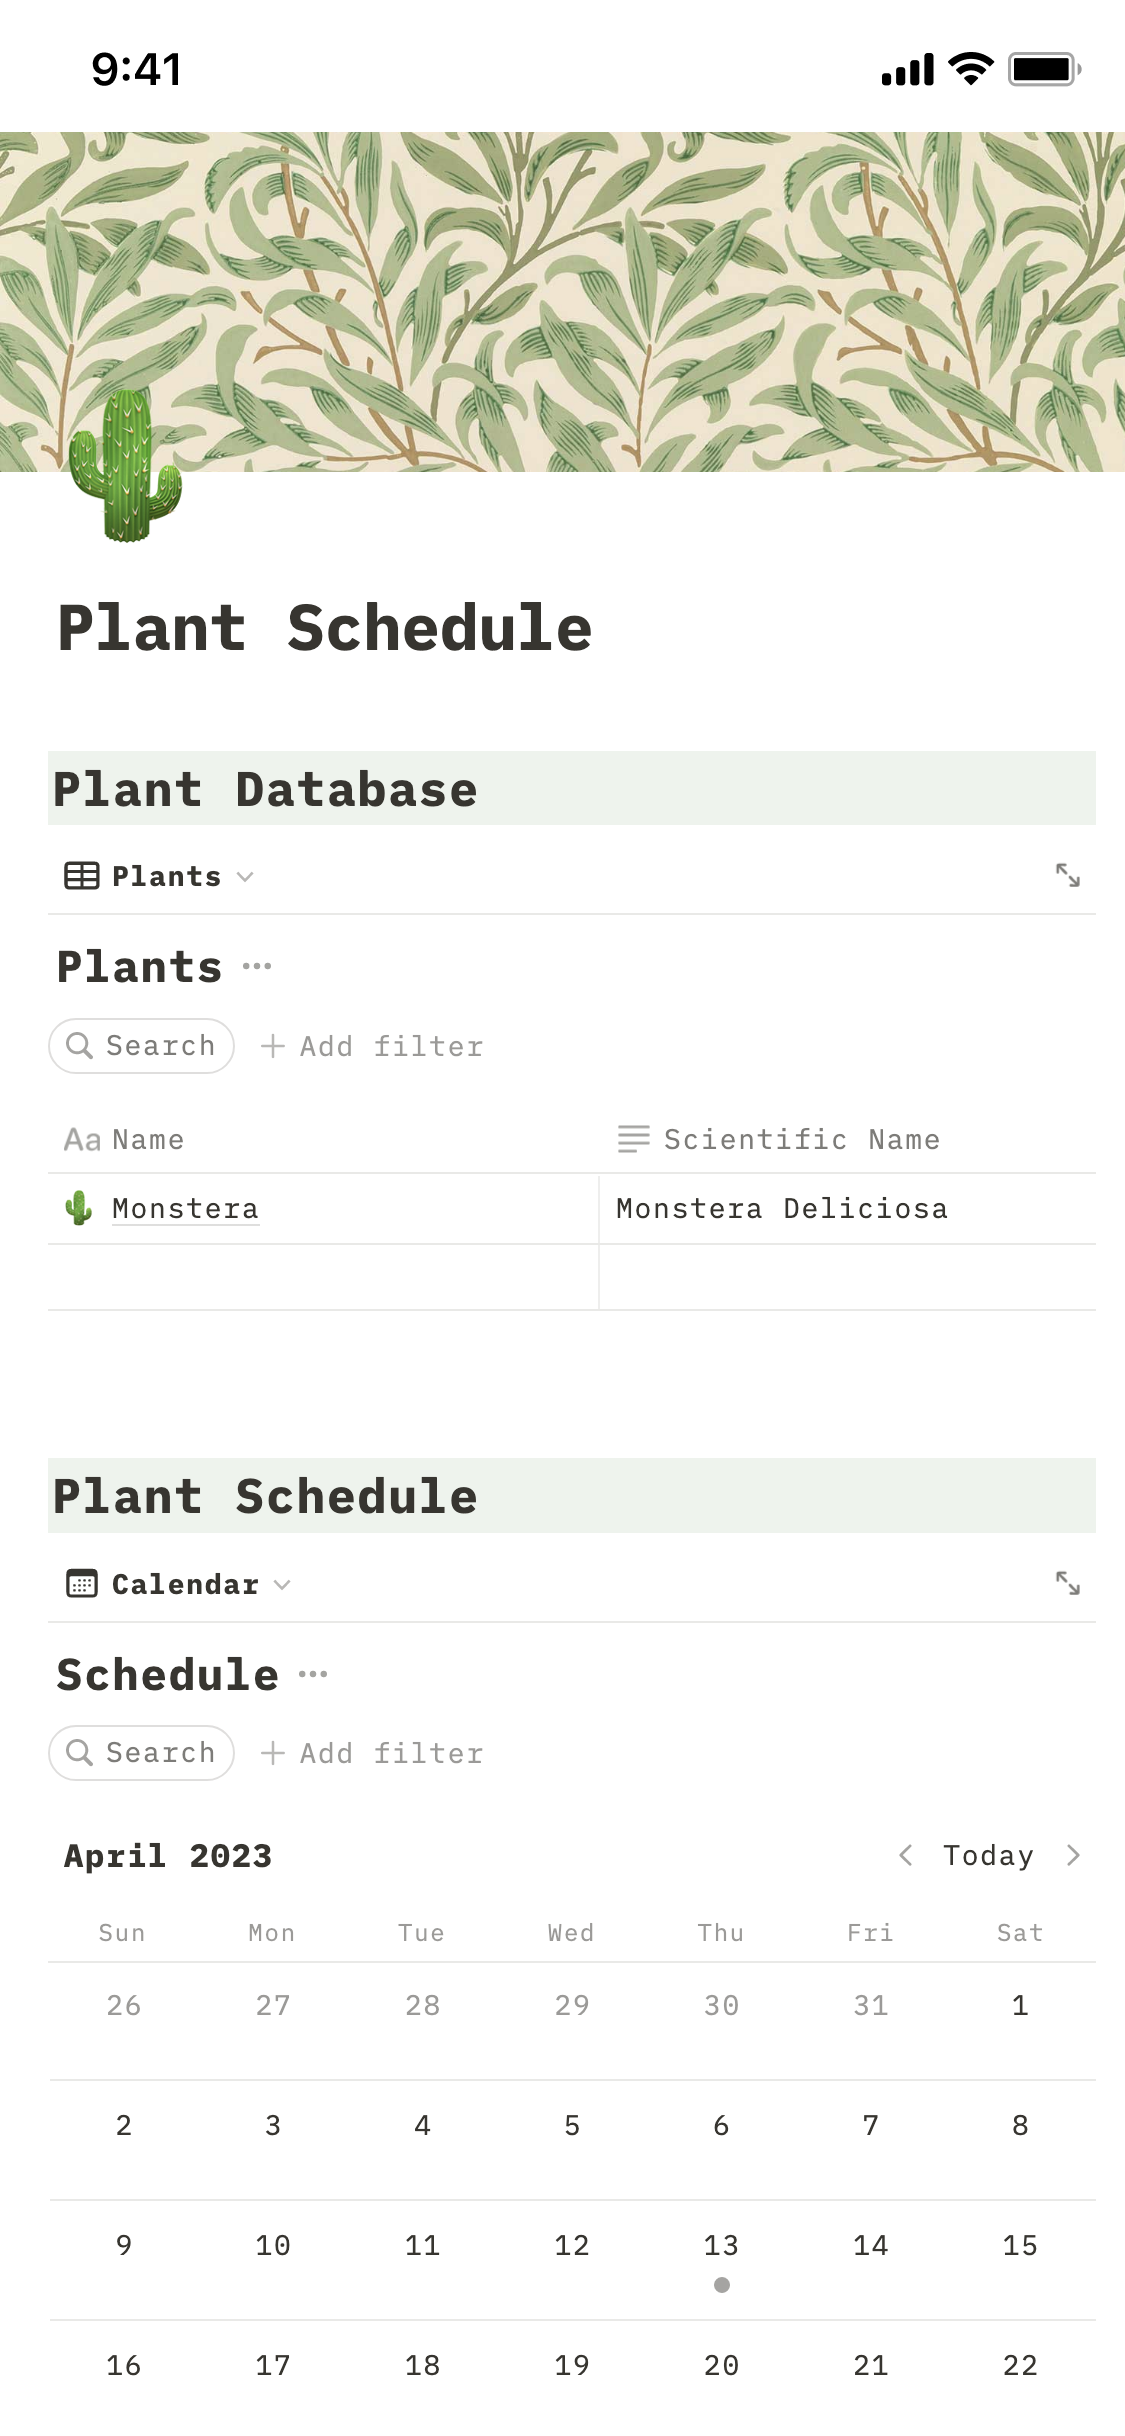The width and height of the screenshot is (1125, 2436).
Task: Click the previous month chevron
Action: coord(906,1855)
